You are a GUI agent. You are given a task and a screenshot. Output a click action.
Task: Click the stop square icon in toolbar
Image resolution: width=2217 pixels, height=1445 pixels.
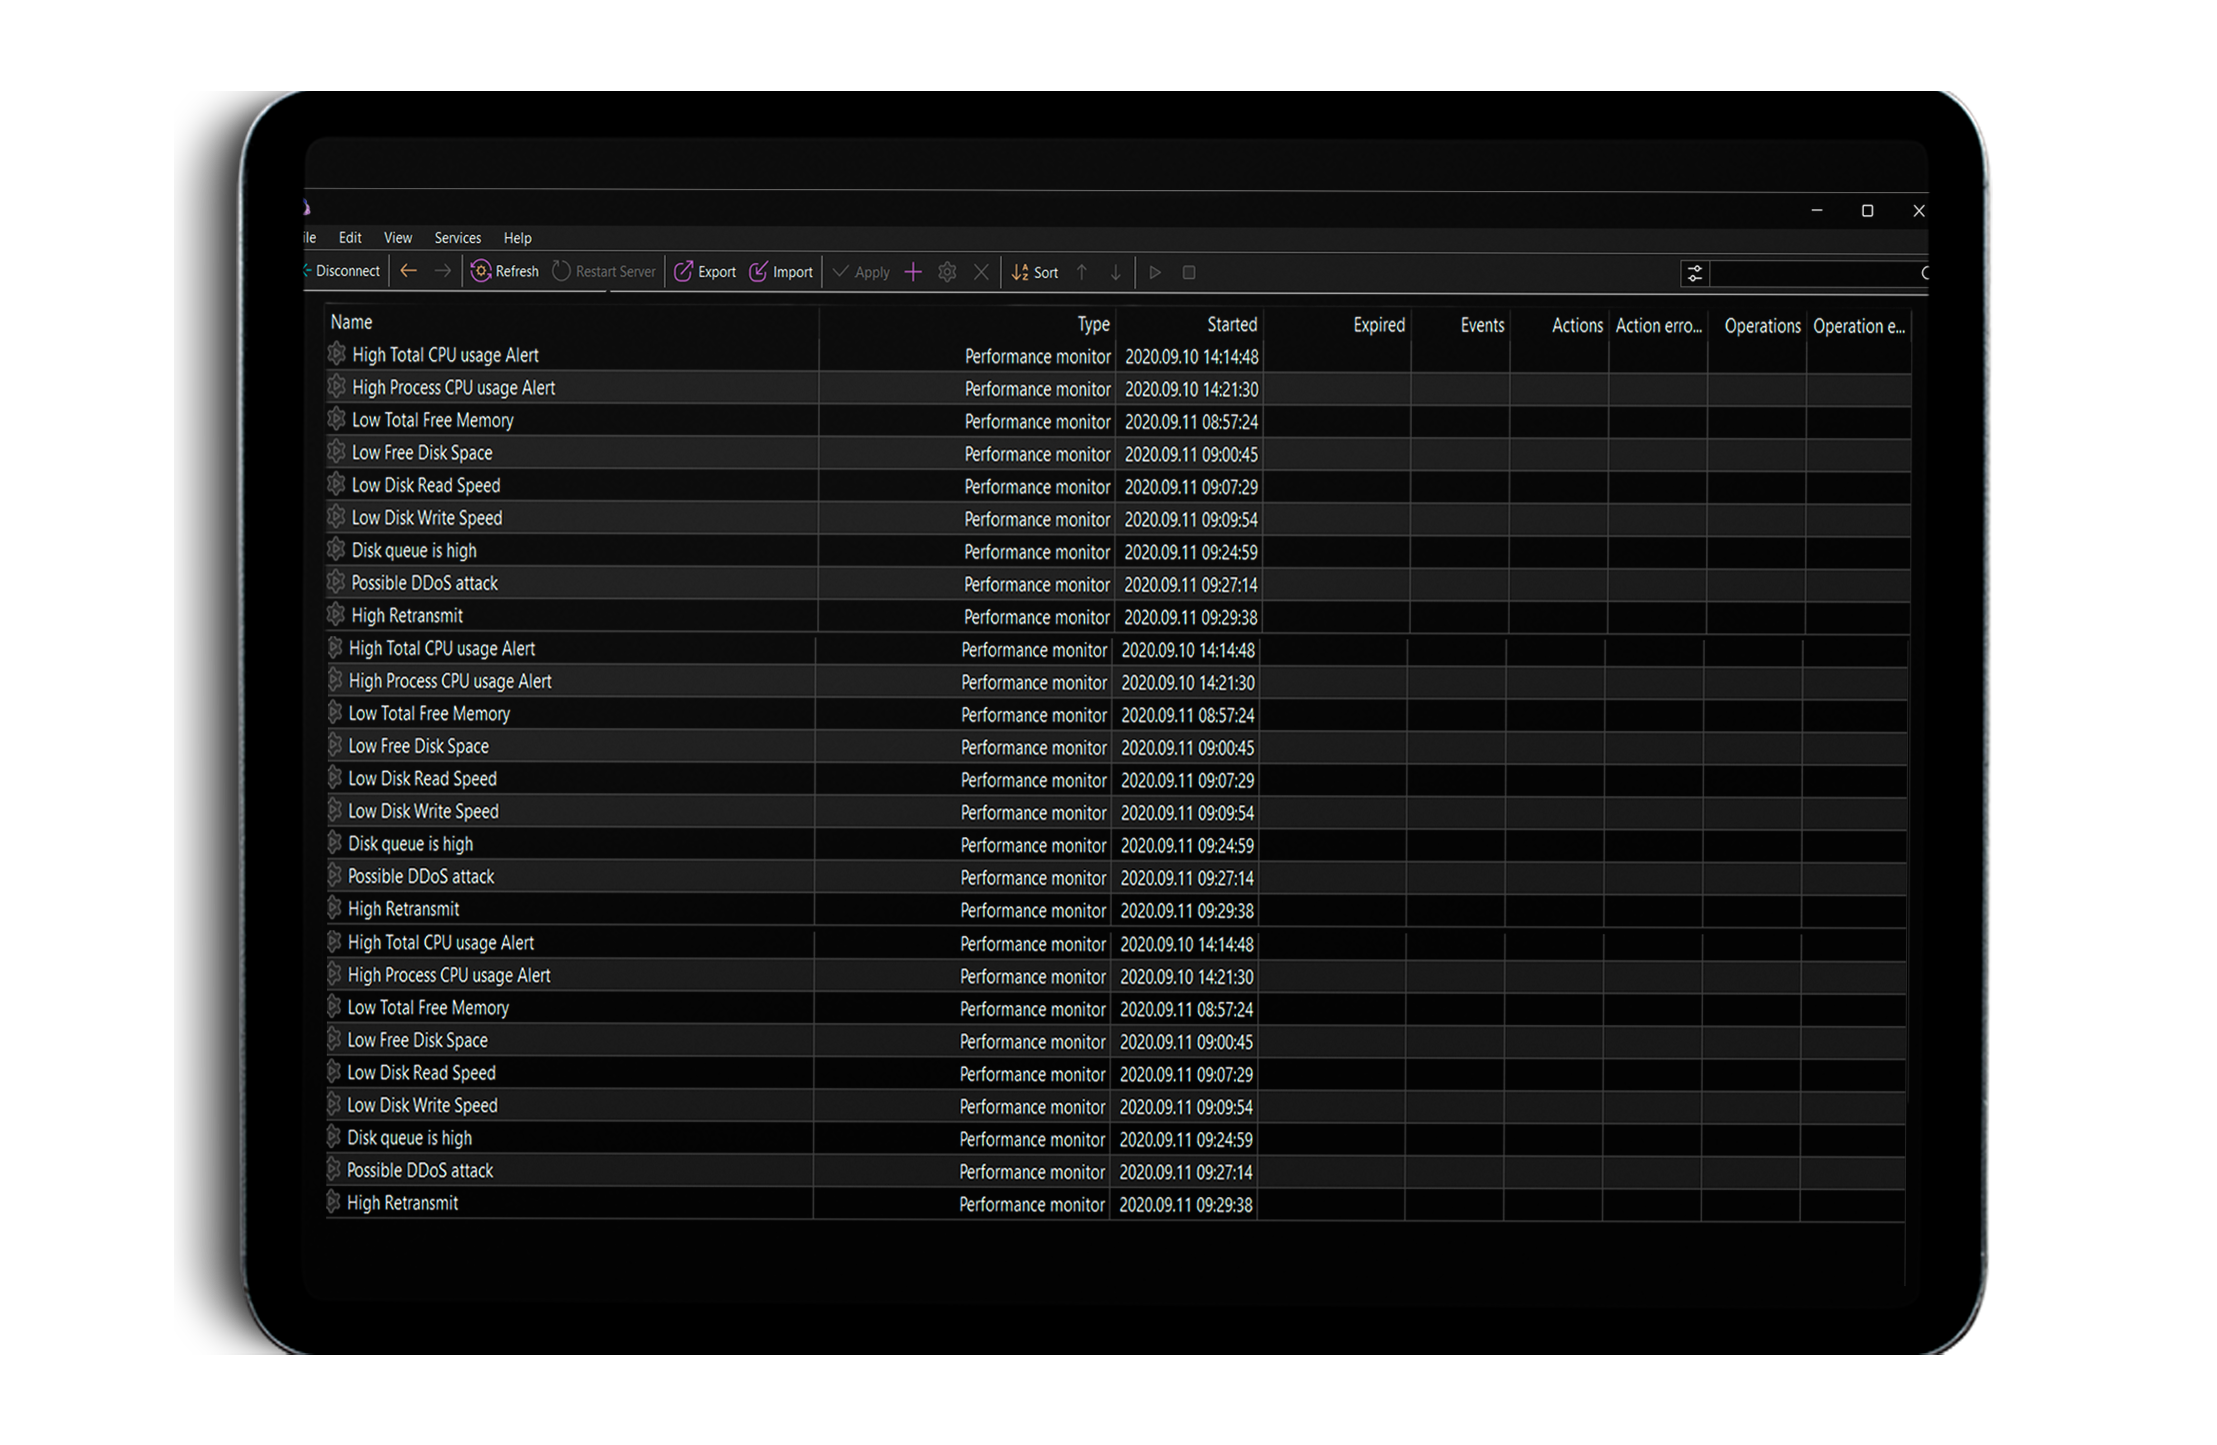[1189, 272]
